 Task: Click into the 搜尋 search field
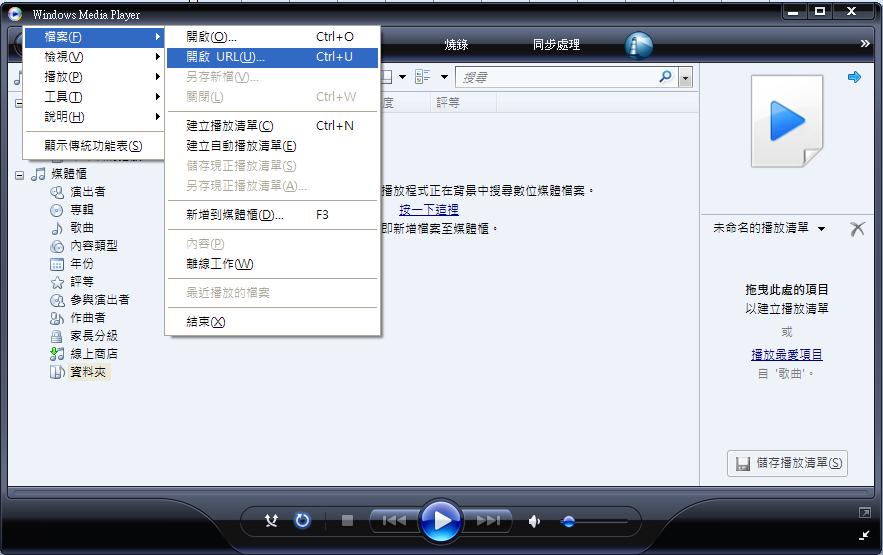coord(558,77)
